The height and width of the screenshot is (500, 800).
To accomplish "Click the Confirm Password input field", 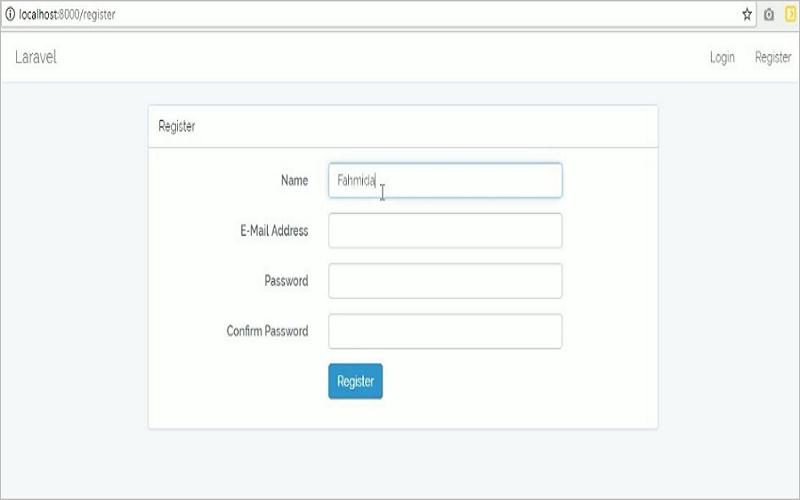I will coord(445,331).
